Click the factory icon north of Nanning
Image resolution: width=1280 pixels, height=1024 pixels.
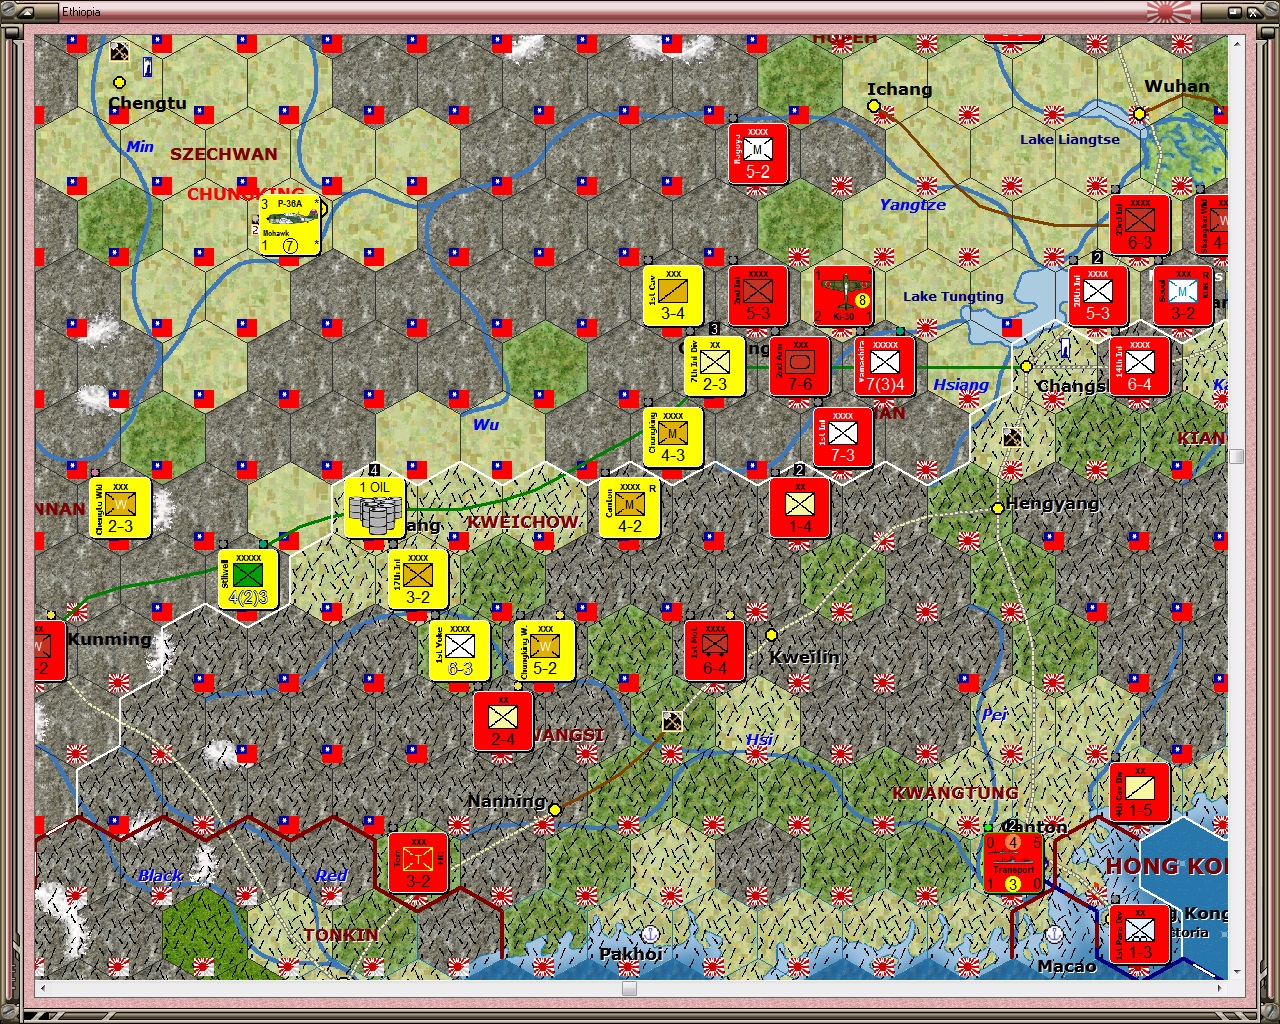pyautogui.click(x=673, y=721)
